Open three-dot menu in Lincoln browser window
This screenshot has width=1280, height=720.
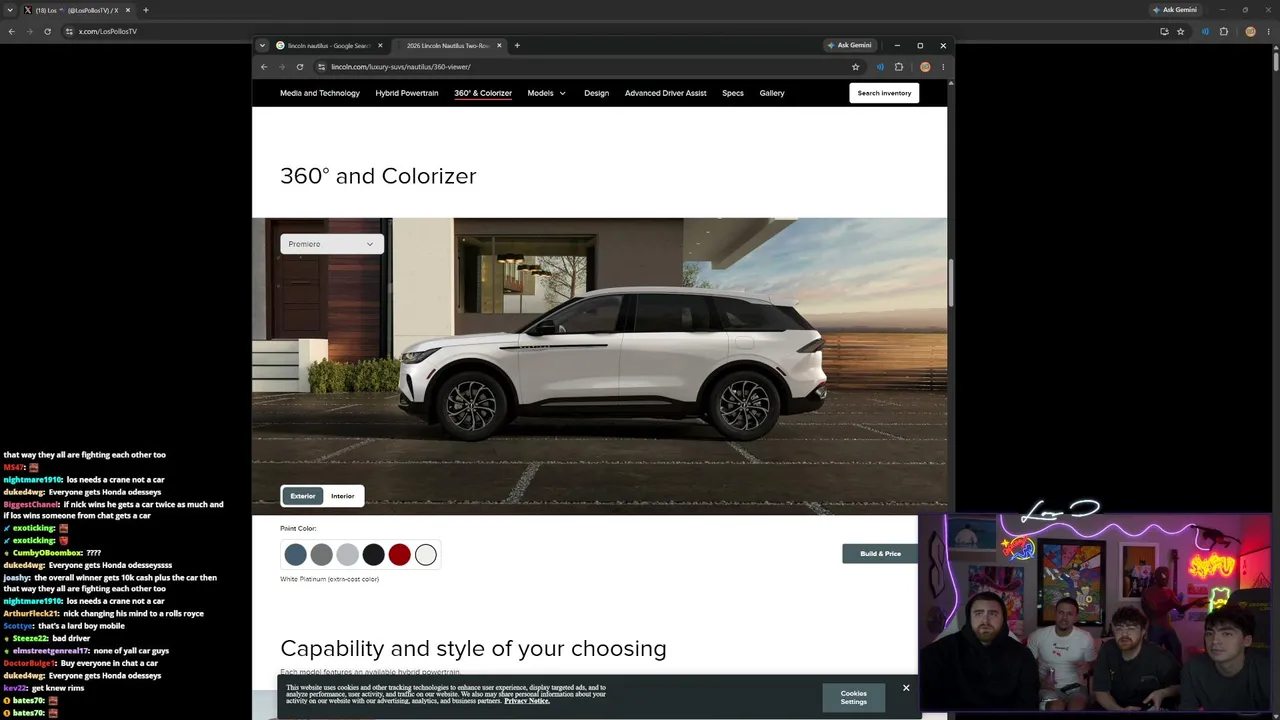(x=942, y=67)
